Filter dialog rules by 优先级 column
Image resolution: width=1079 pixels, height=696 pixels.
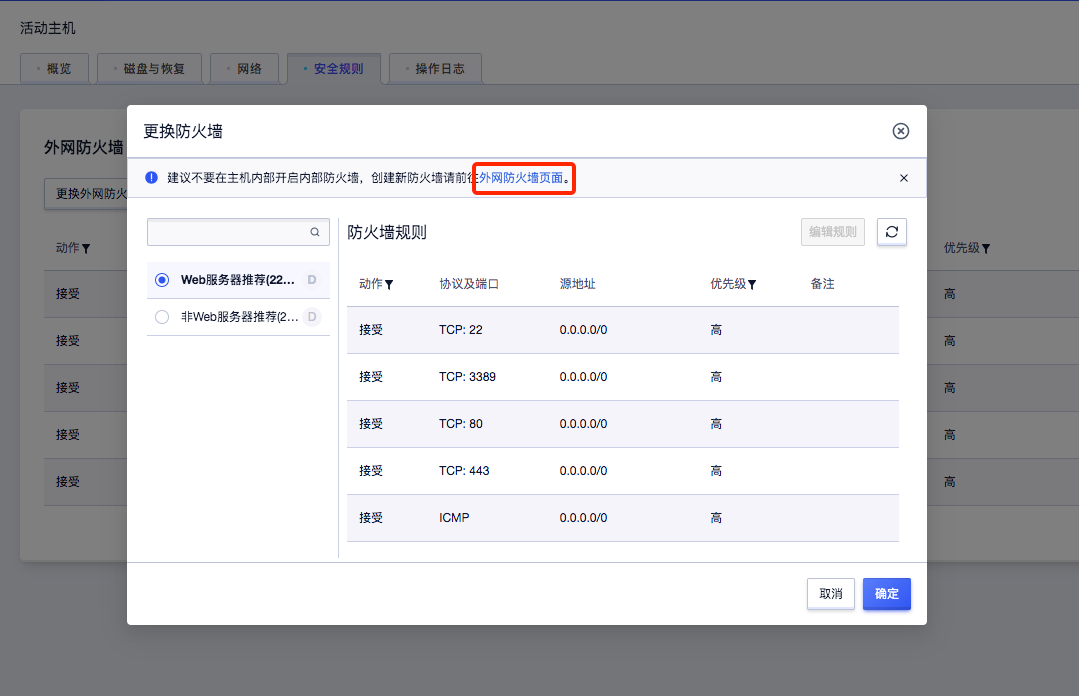[752, 284]
